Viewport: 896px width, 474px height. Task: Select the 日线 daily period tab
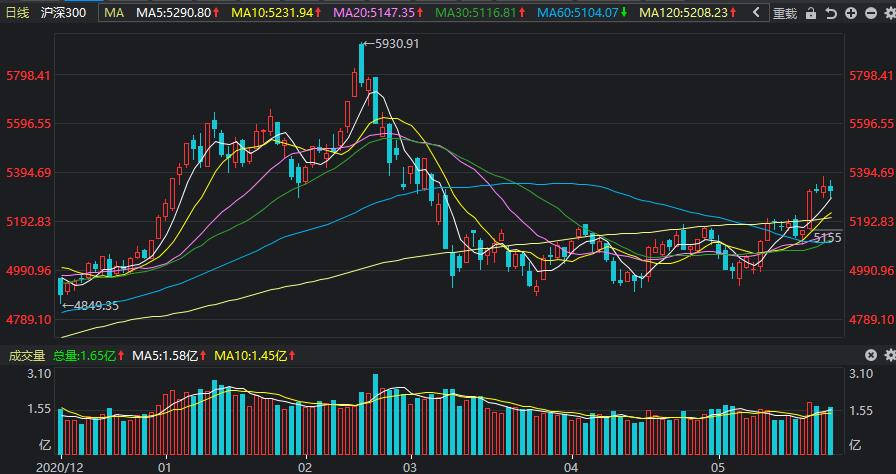pyautogui.click(x=17, y=13)
